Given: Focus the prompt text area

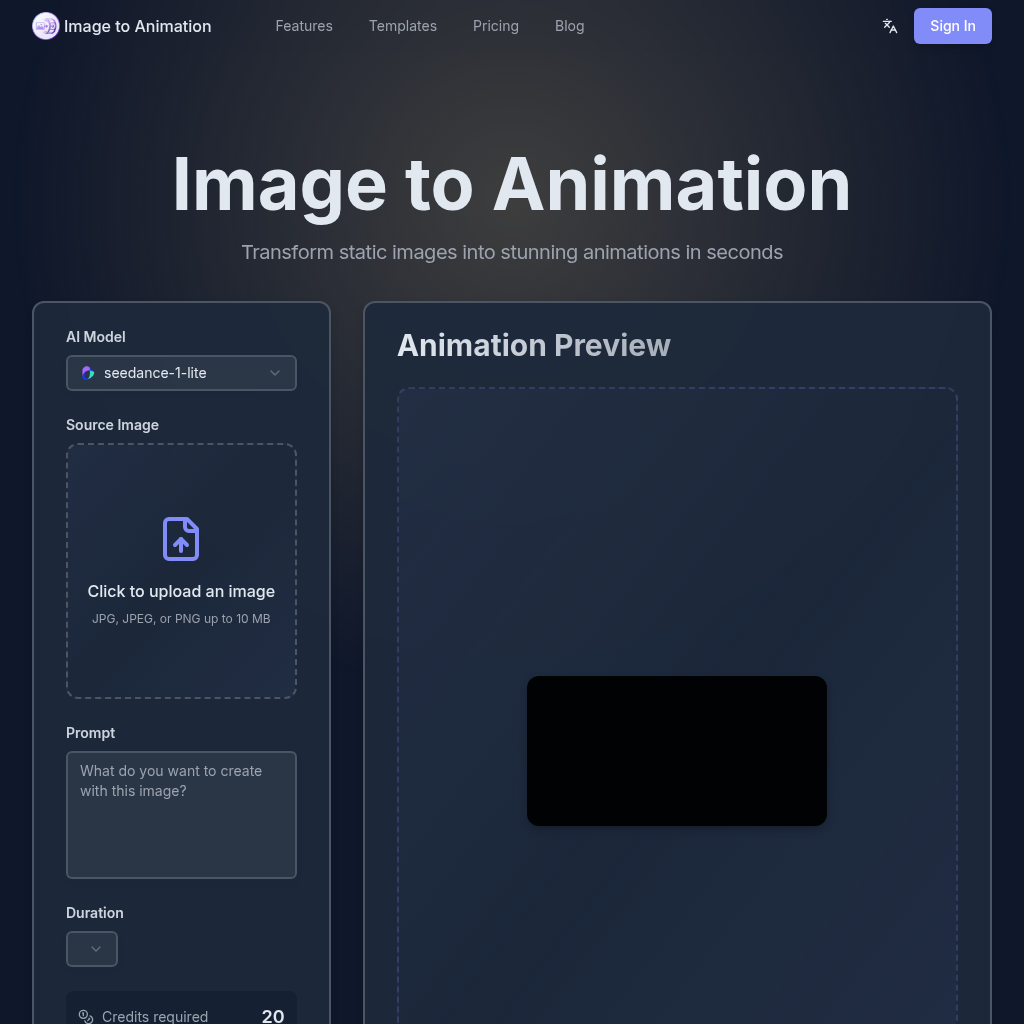Looking at the screenshot, I should 181,814.
